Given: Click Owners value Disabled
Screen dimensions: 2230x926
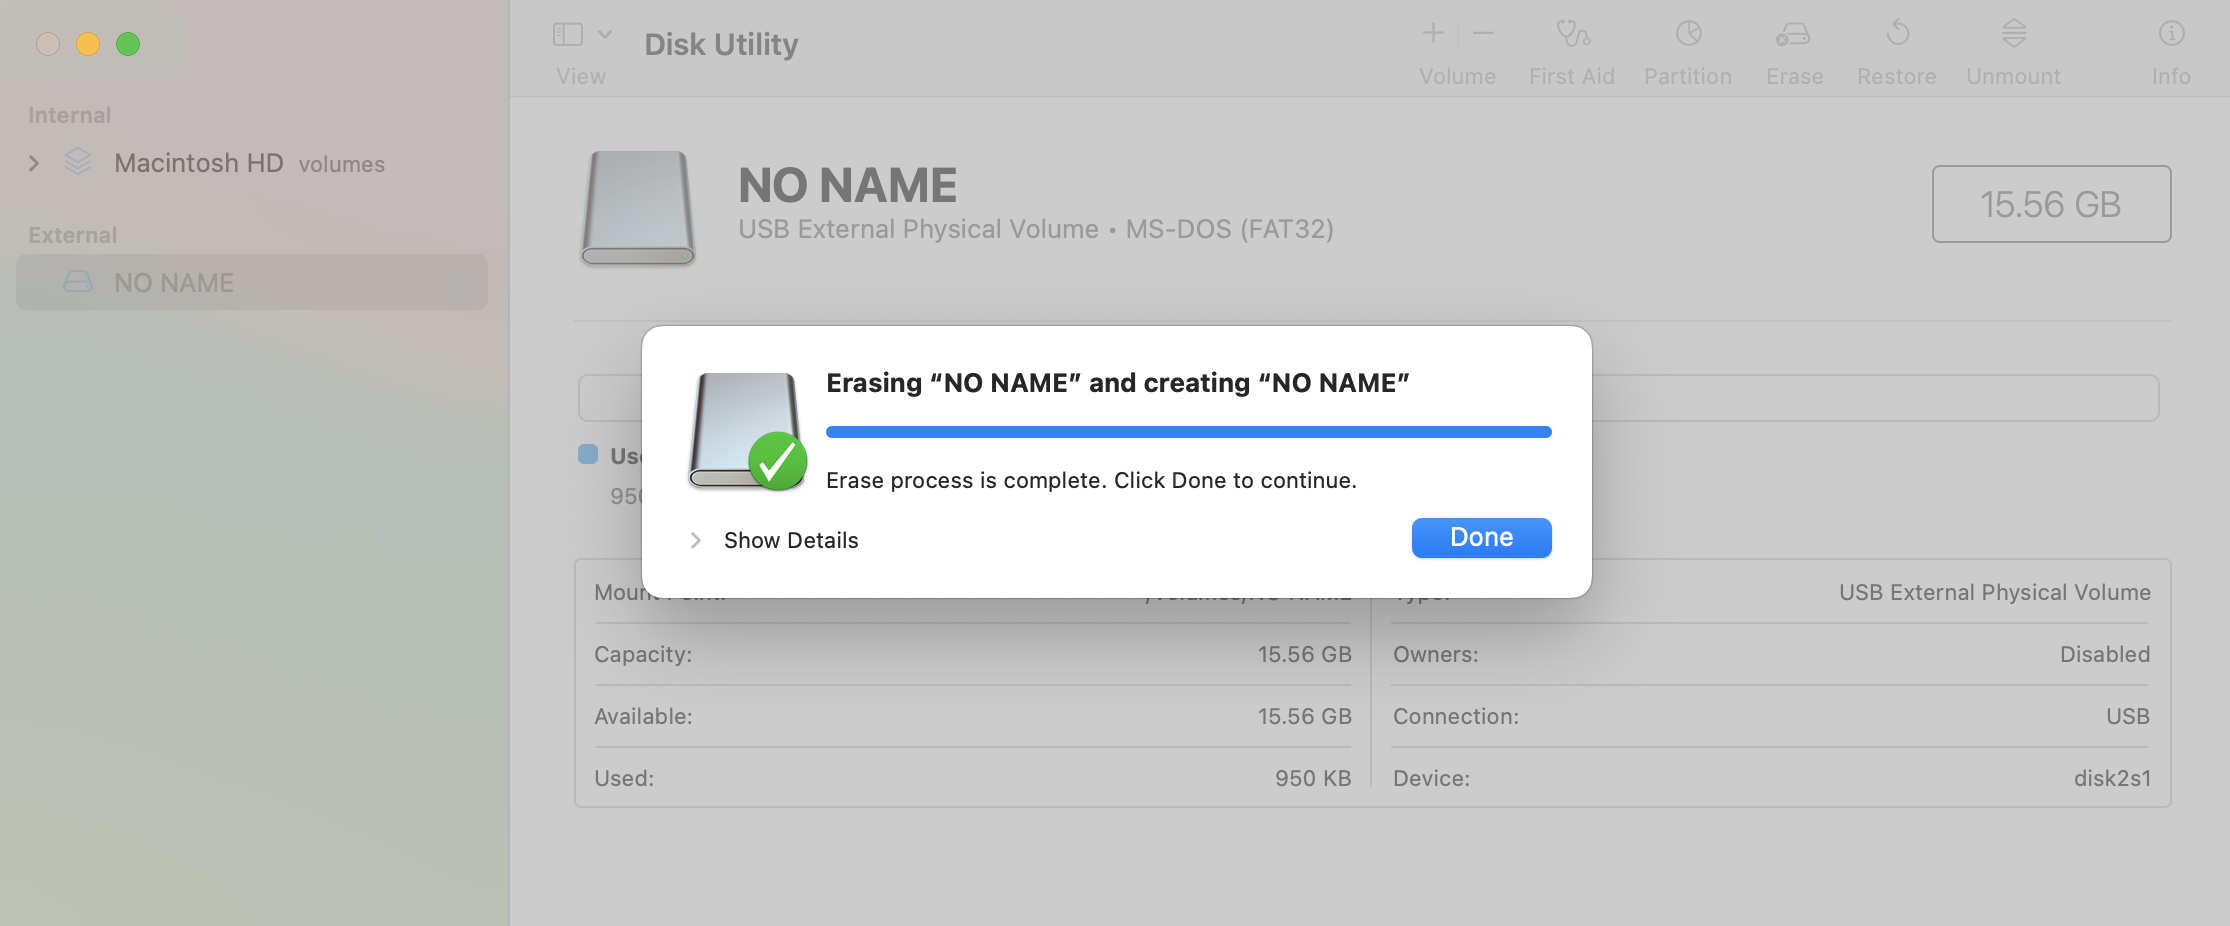Looking at the screenshot, I should click(x=2105, y=654).
